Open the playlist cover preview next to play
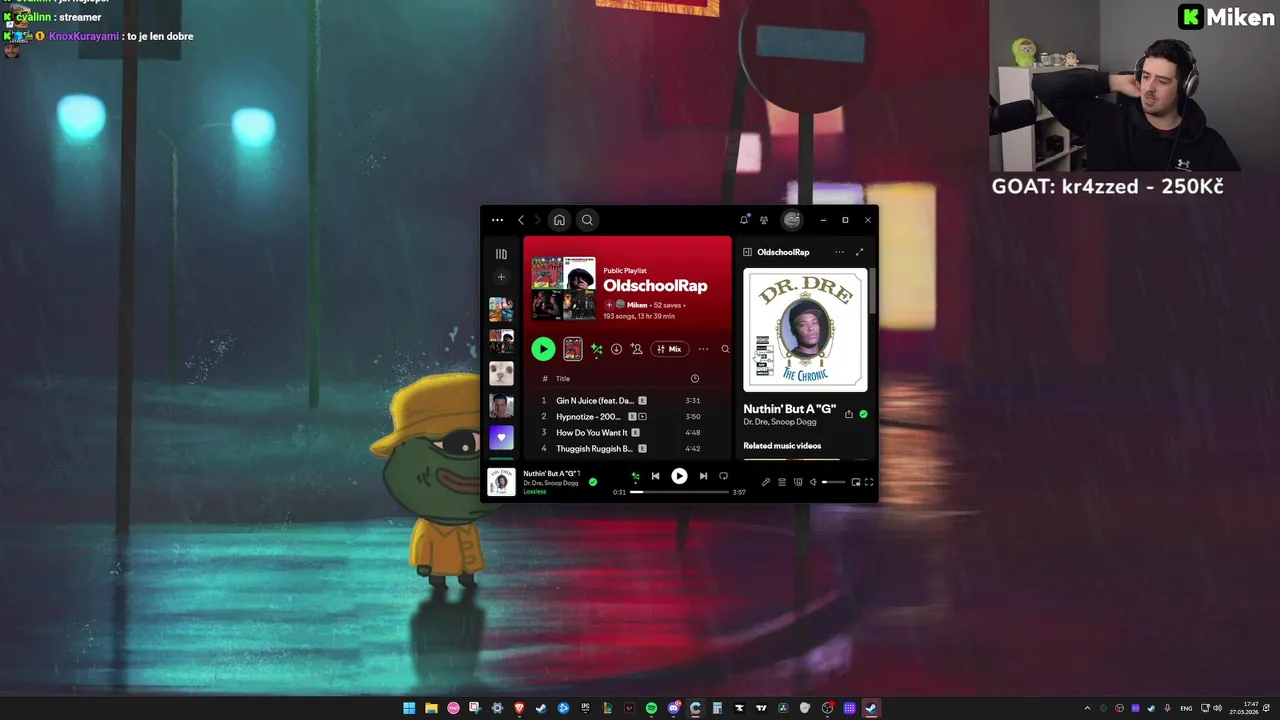Image resolution: width=1280 pixels, height=720 pixels. [573, 349]
